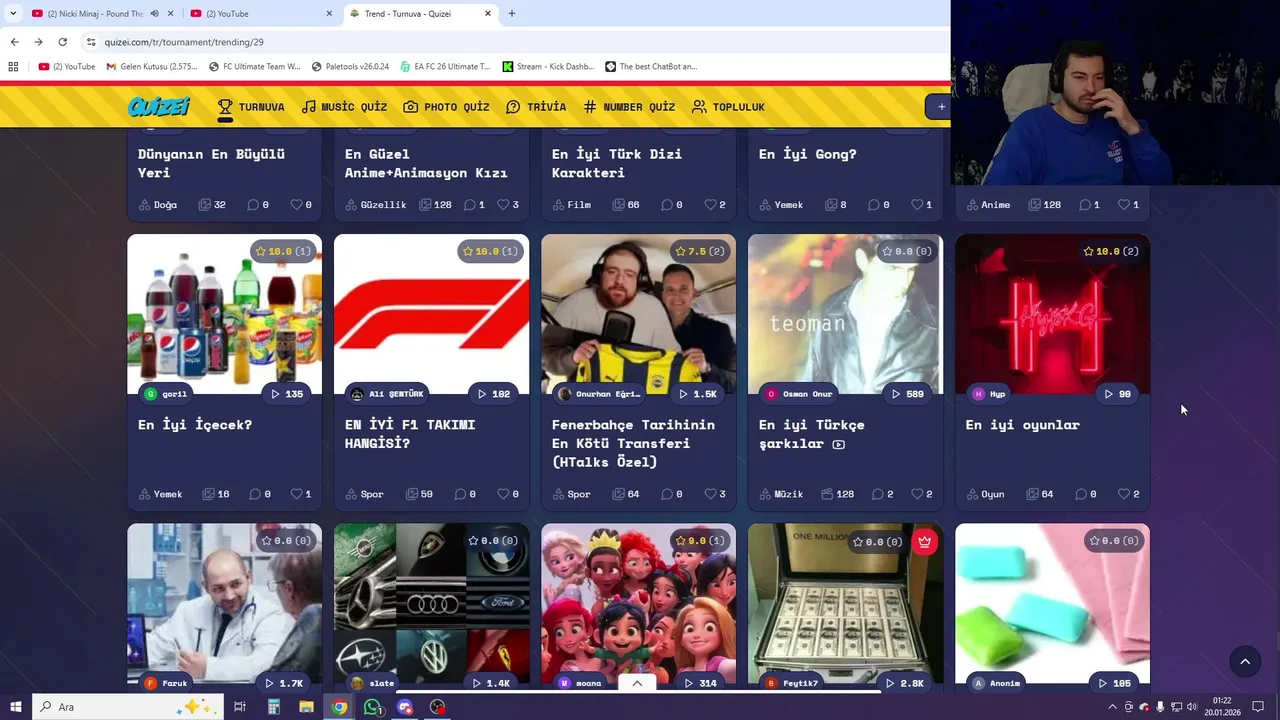Switch to Music Quiz tab
Image resolution: width=1280 pixels, height=720 pixels.
[344, 107]
